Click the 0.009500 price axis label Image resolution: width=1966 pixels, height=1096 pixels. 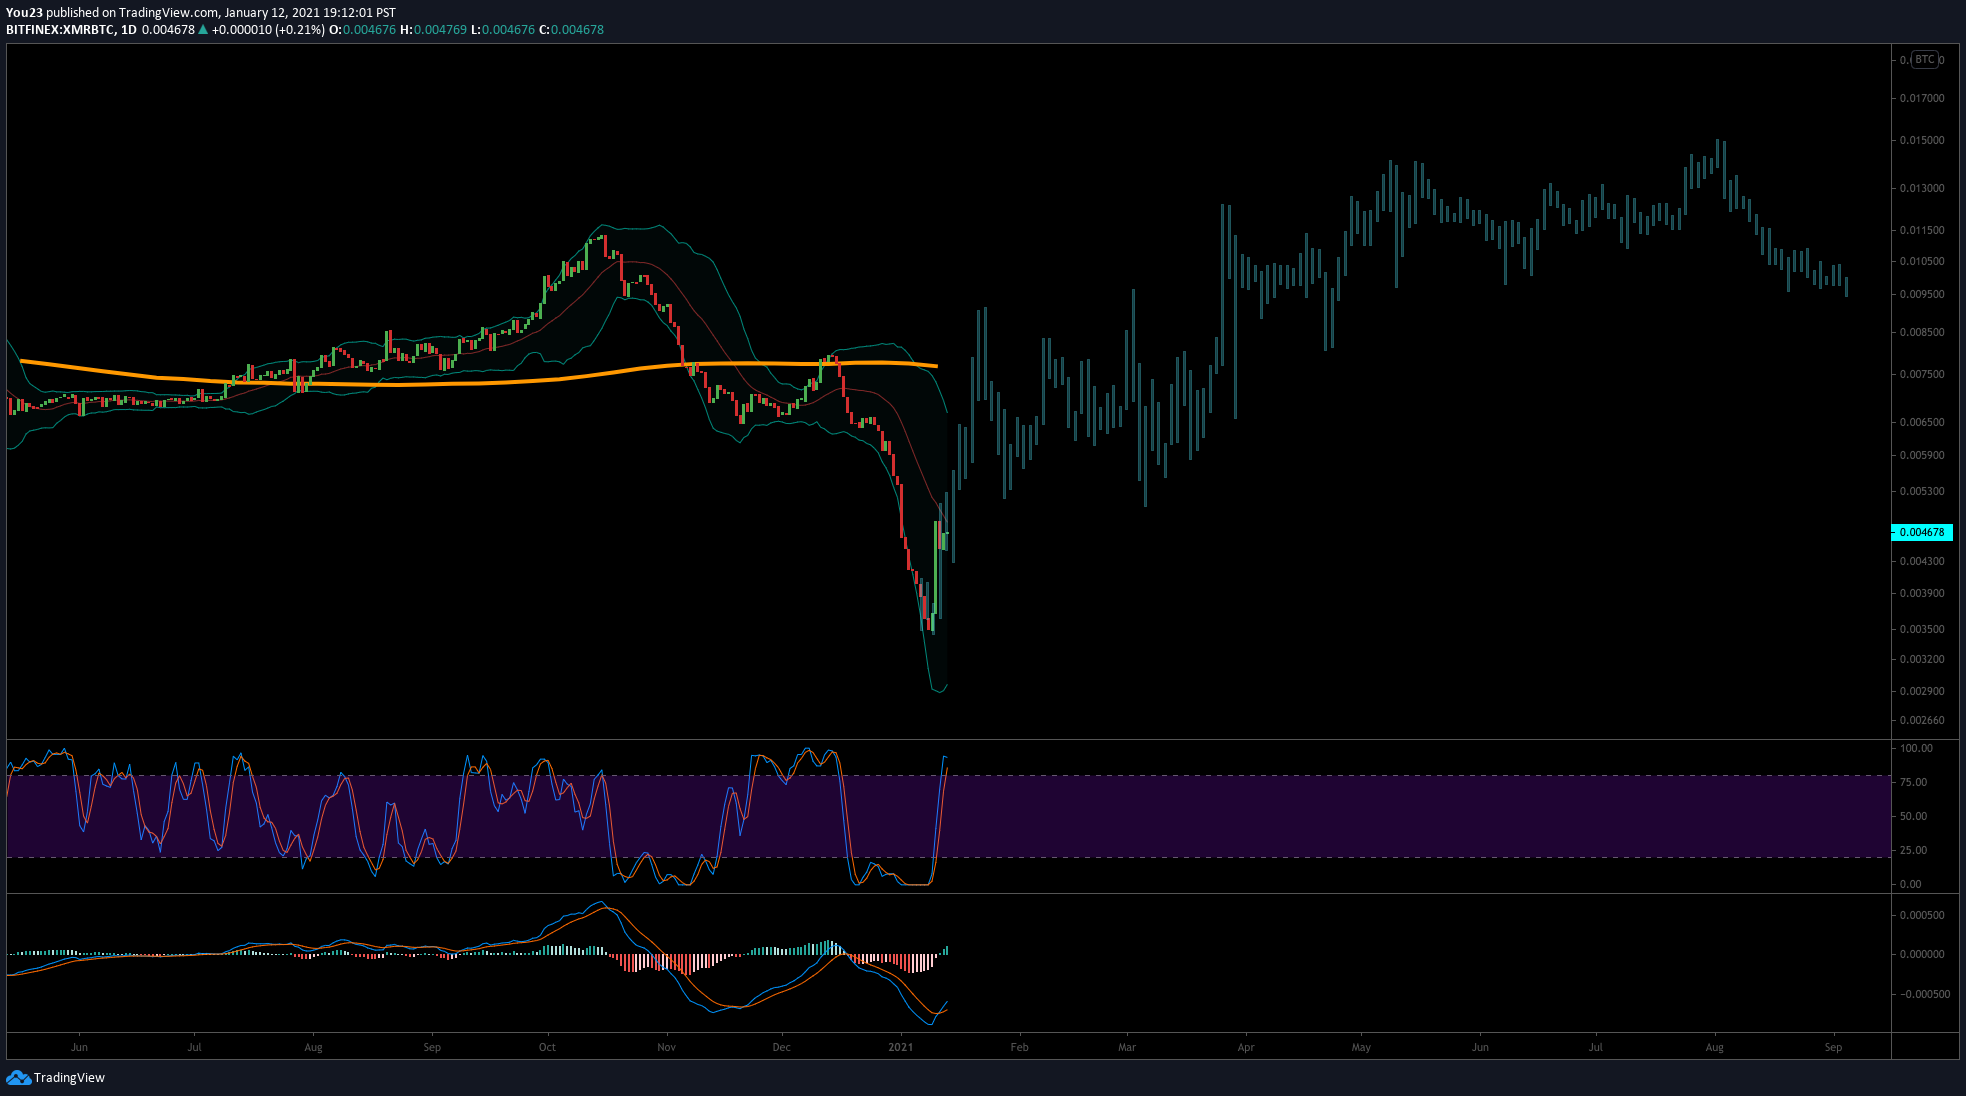pos(1922,294)
